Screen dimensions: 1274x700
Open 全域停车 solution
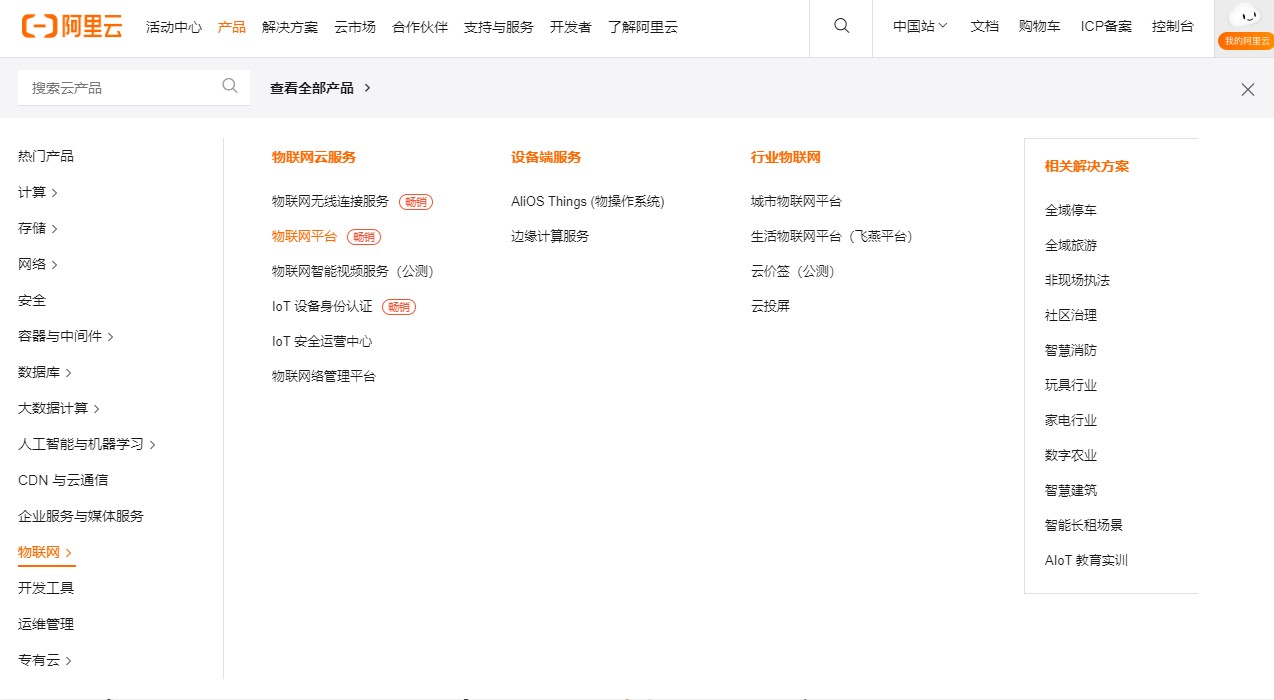click(1071, 210)
